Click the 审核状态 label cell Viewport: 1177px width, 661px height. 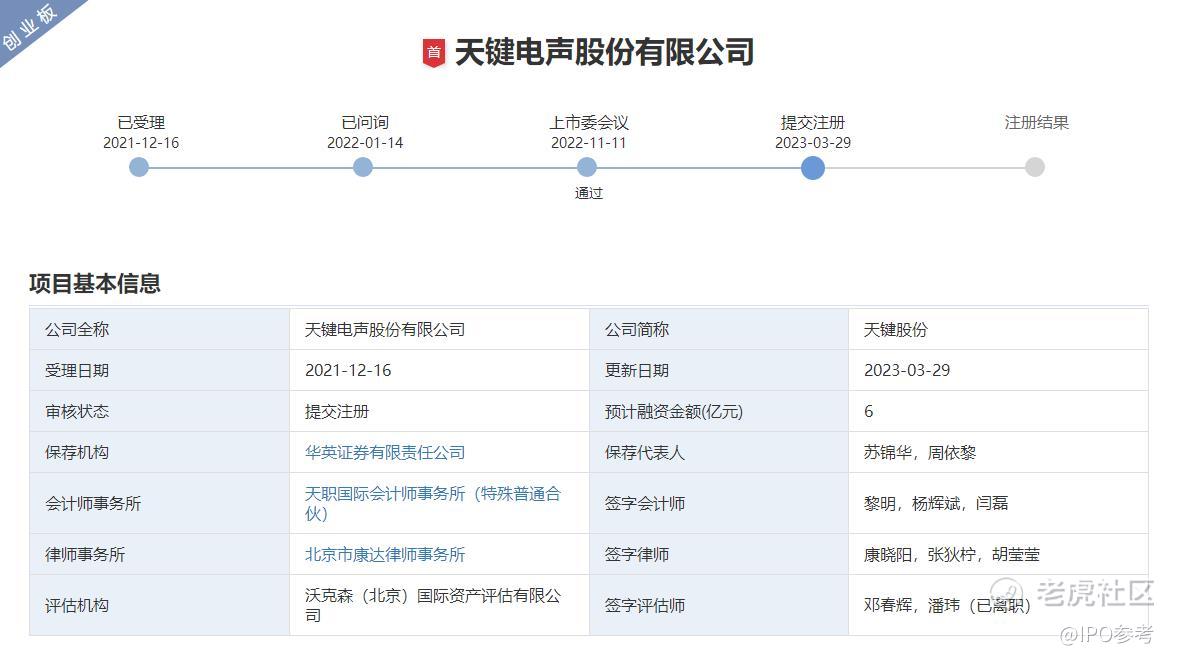click(159, 411)
